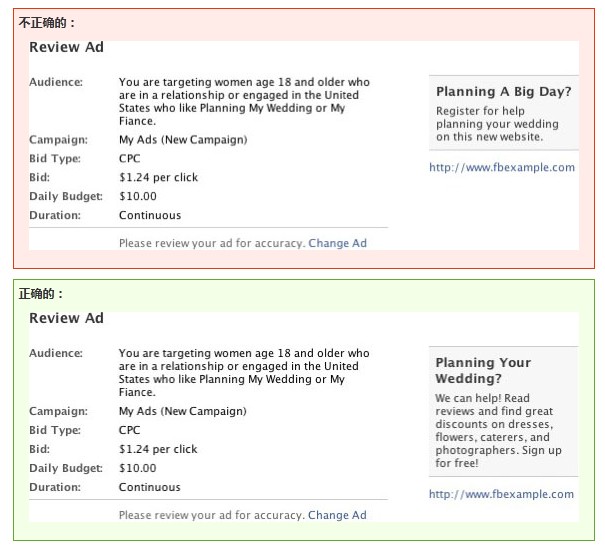Click $1.24 per click bid in red panel
The width and height of the screenshot is (605, 549).
[x=158, y=177]
